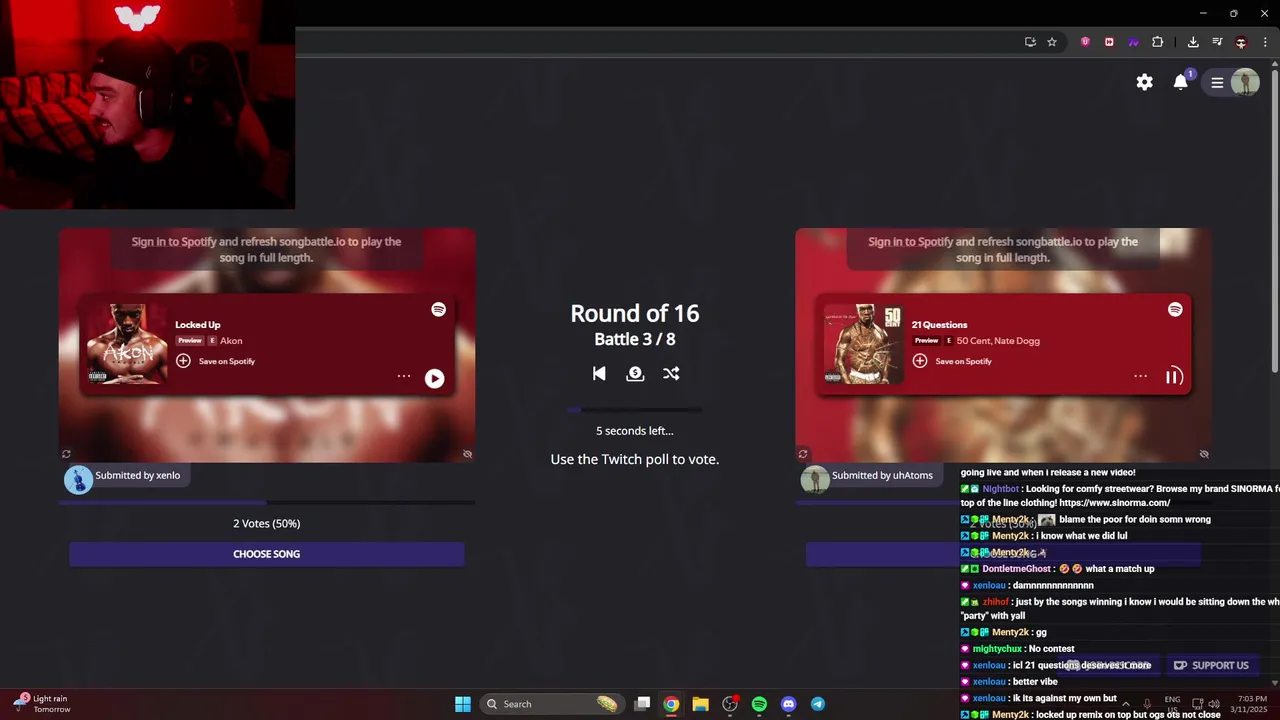Open the Windows Start menu
The image size is (1280, 720).
pos(463,704)
